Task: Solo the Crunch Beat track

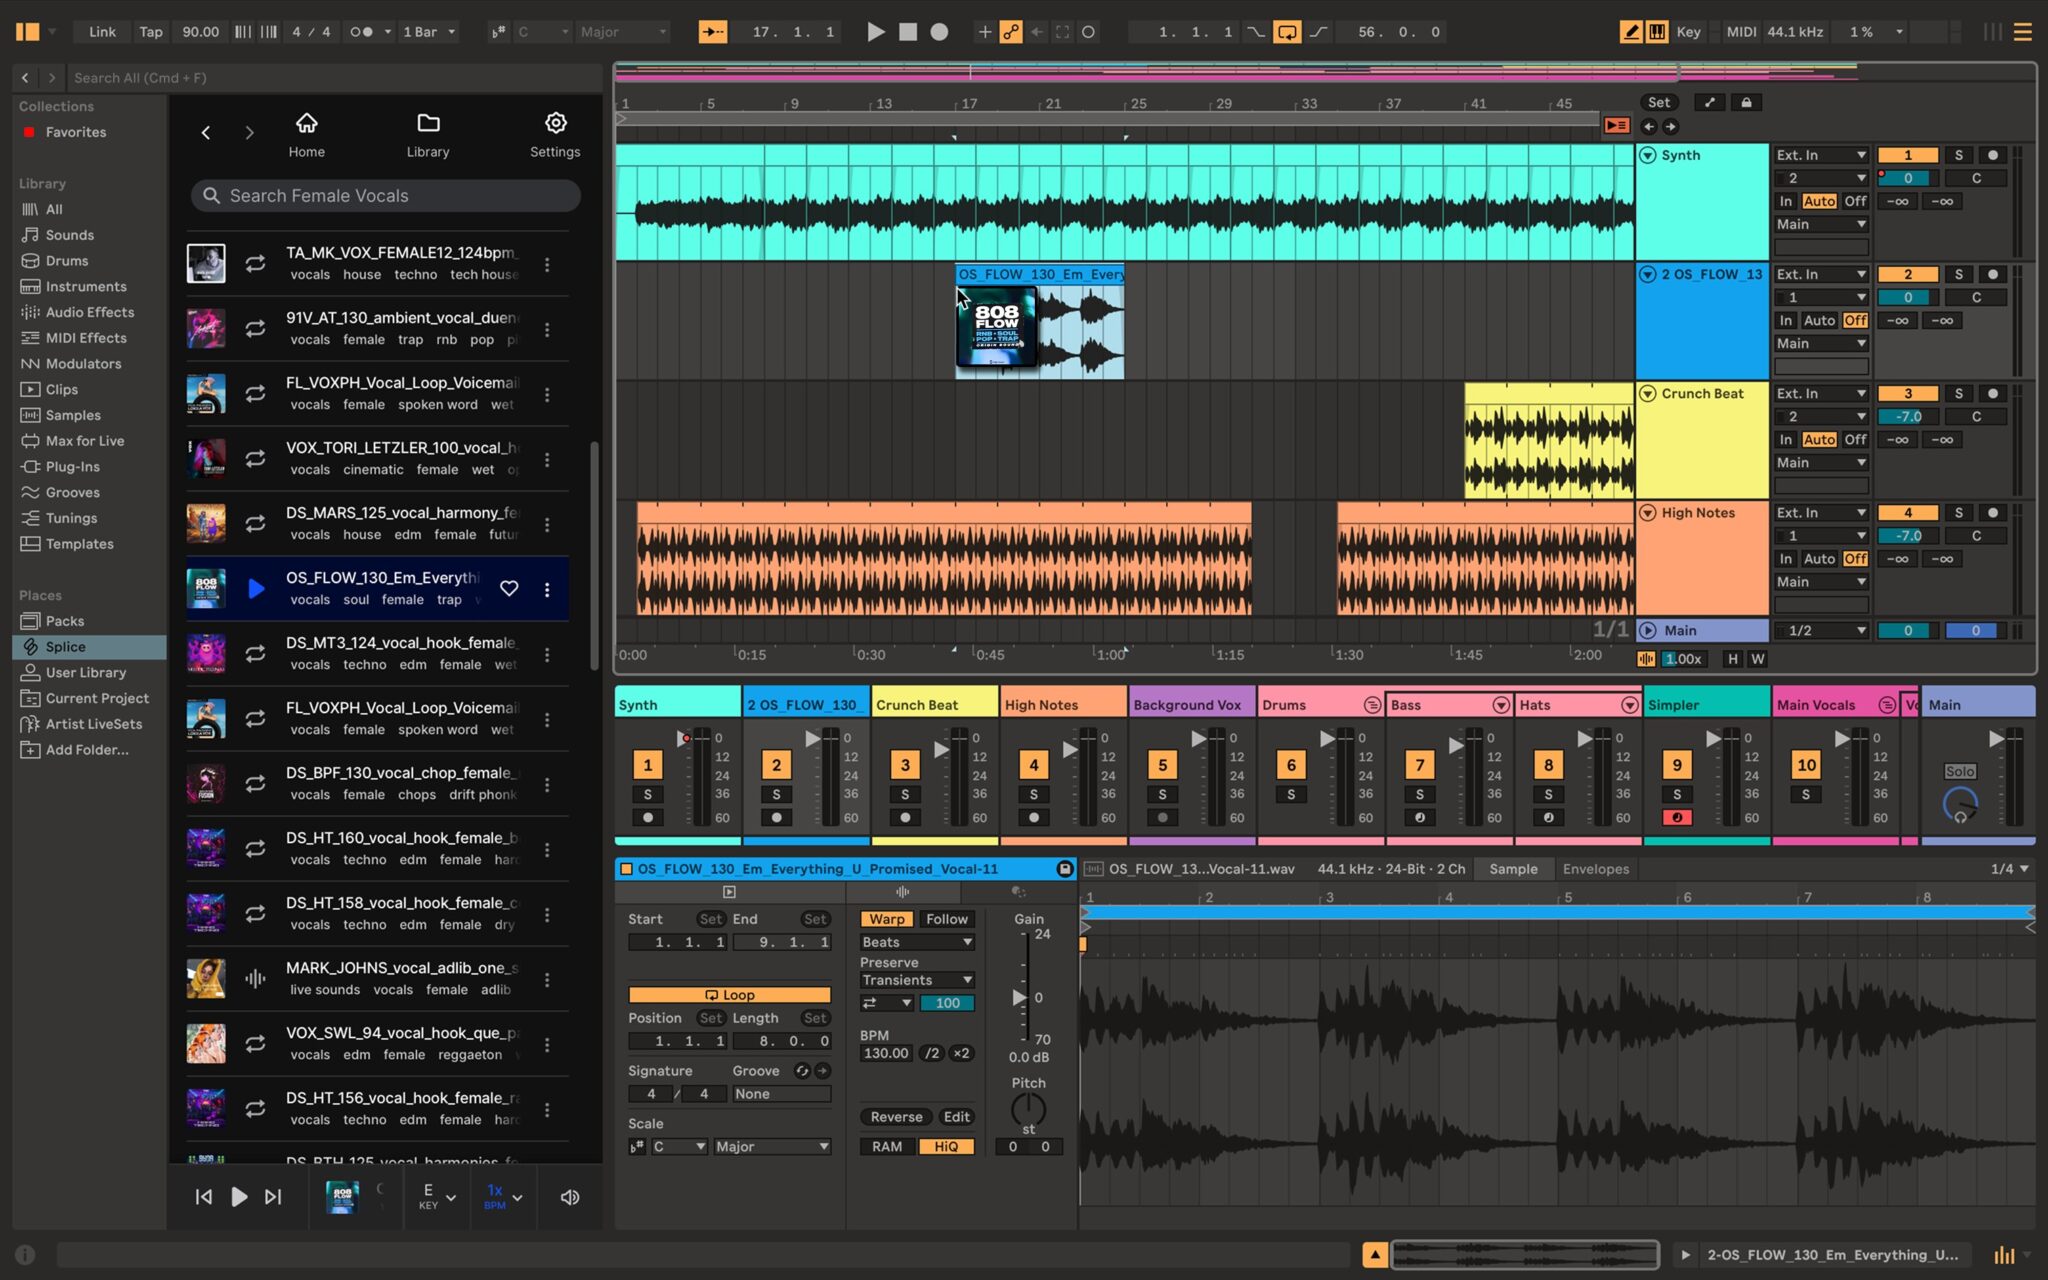Action: click(904, 793)
